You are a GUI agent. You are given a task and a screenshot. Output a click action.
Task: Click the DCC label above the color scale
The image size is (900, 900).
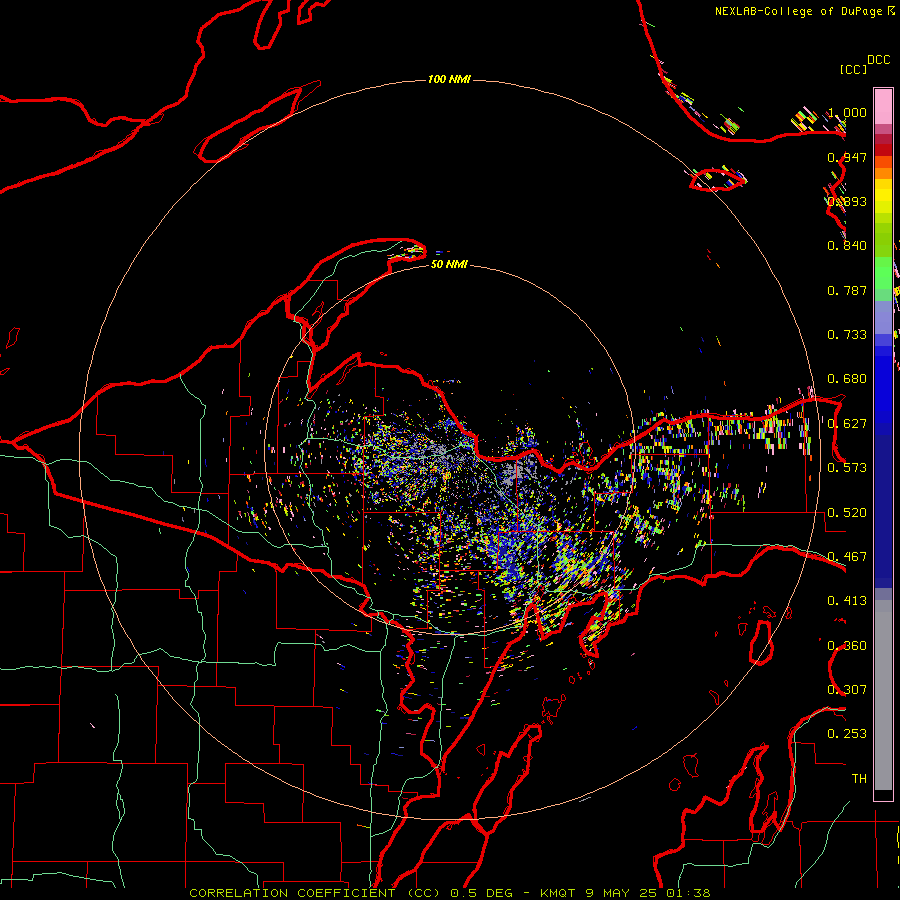(x=878, y=60)
